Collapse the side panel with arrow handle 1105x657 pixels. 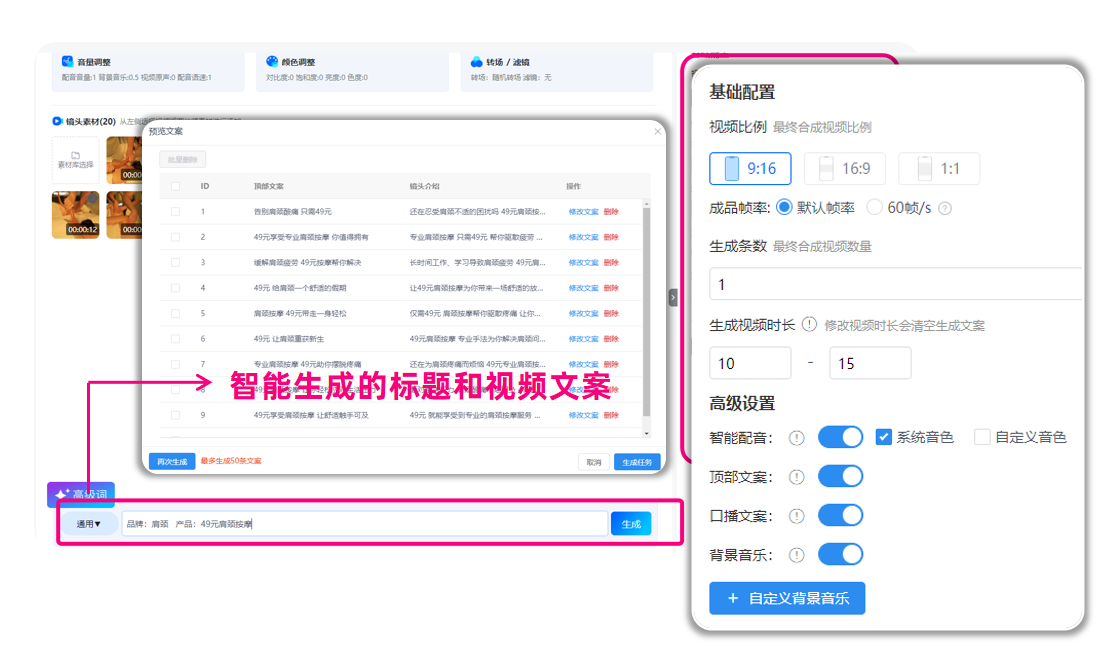tap(673, 297)
